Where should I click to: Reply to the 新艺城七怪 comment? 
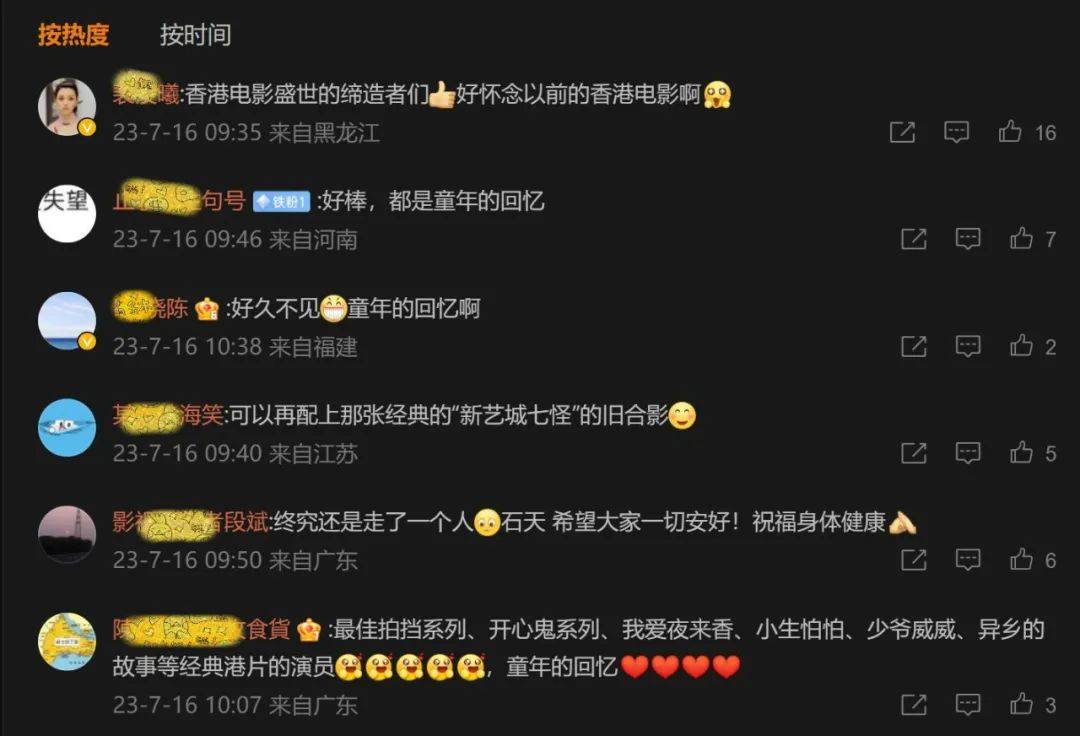tap(968, 452)
